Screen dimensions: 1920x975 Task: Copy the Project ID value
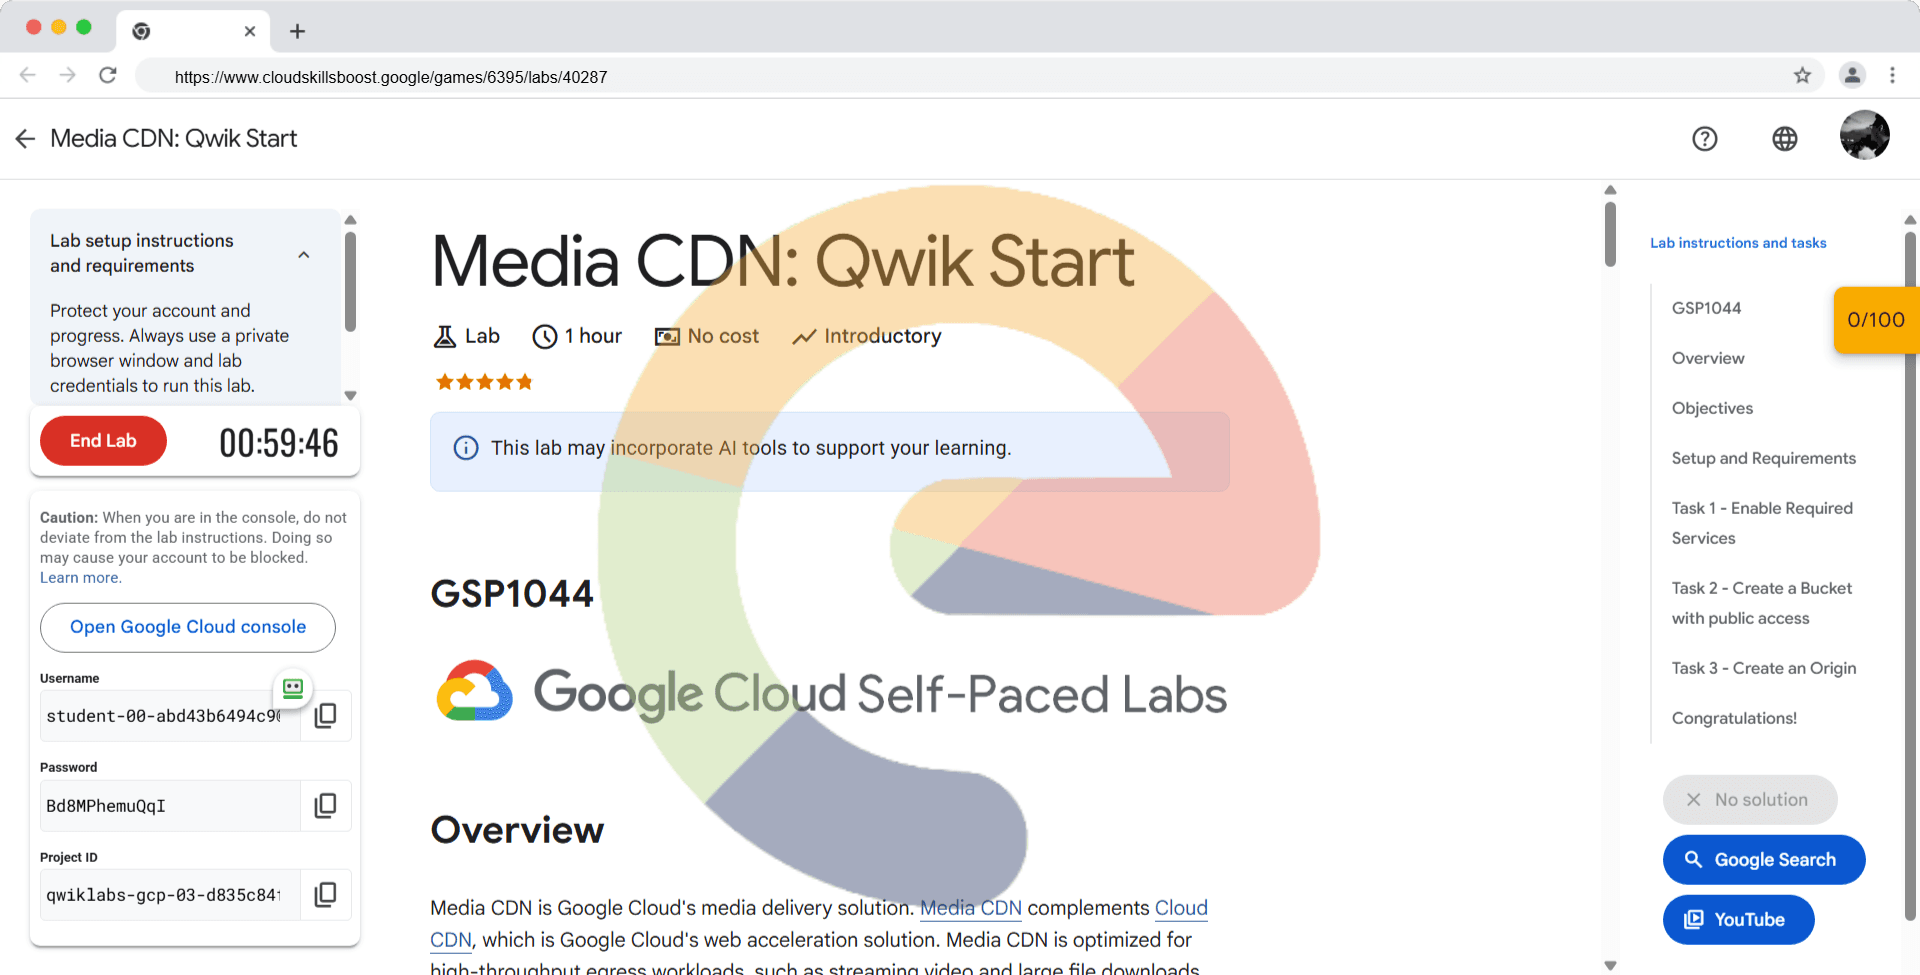pyautogui.click(x=326, y=895)
